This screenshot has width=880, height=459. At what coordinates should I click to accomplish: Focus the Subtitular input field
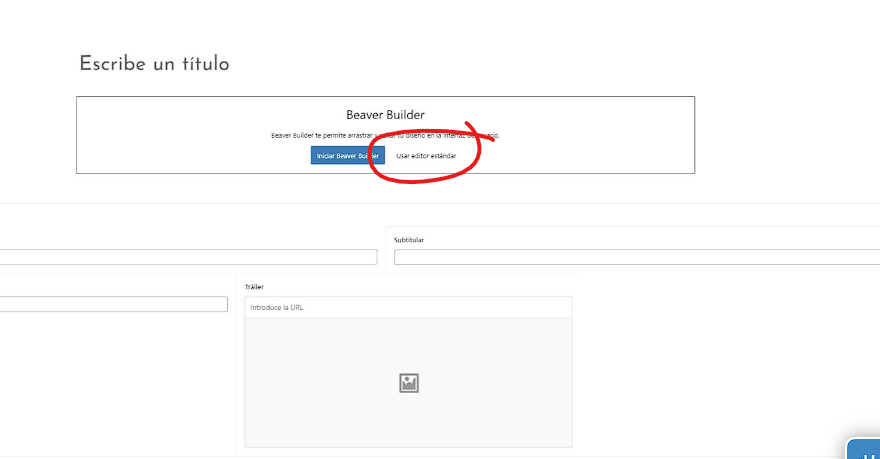point(636,257)
